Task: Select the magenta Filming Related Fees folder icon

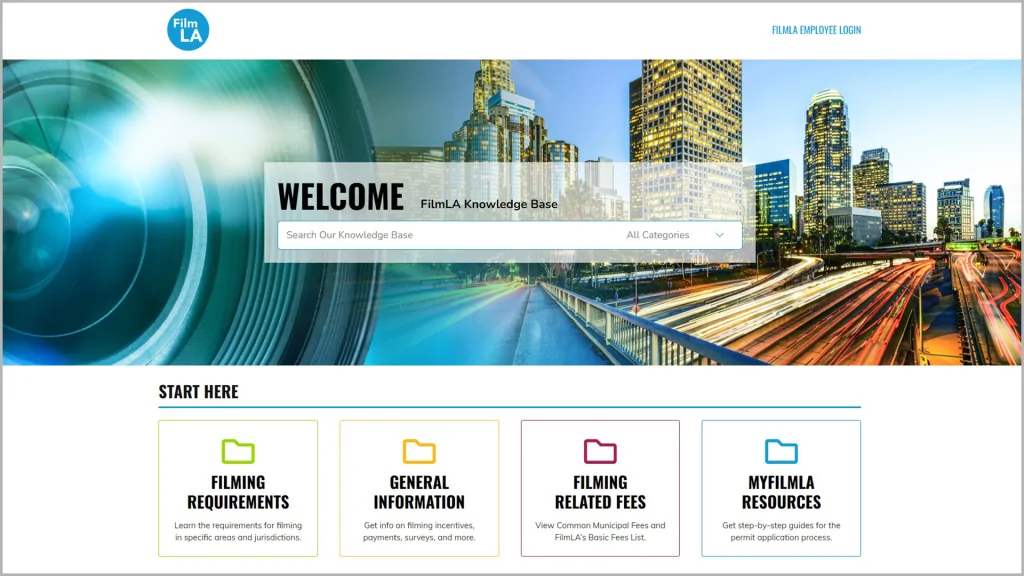Action: coord(599,452)
